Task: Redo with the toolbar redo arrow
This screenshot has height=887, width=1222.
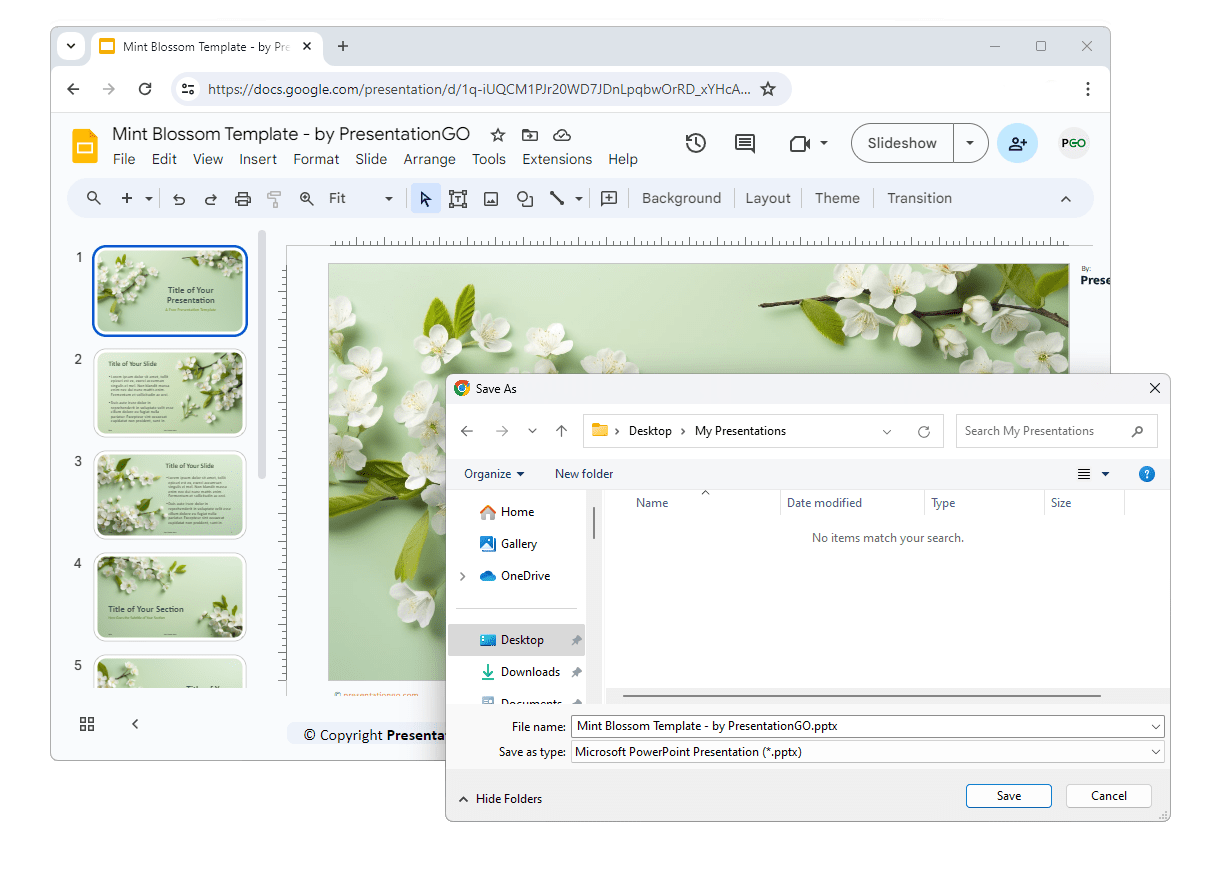Action: (211, 199)
